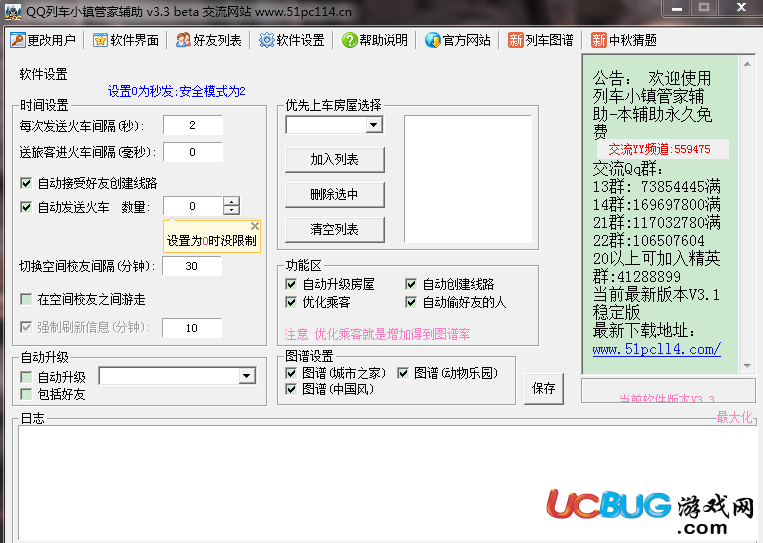The width and height of the screenshot is (763, 543).
Task: Click 切换空间校友间隔 input field
Action: [192, 266]
